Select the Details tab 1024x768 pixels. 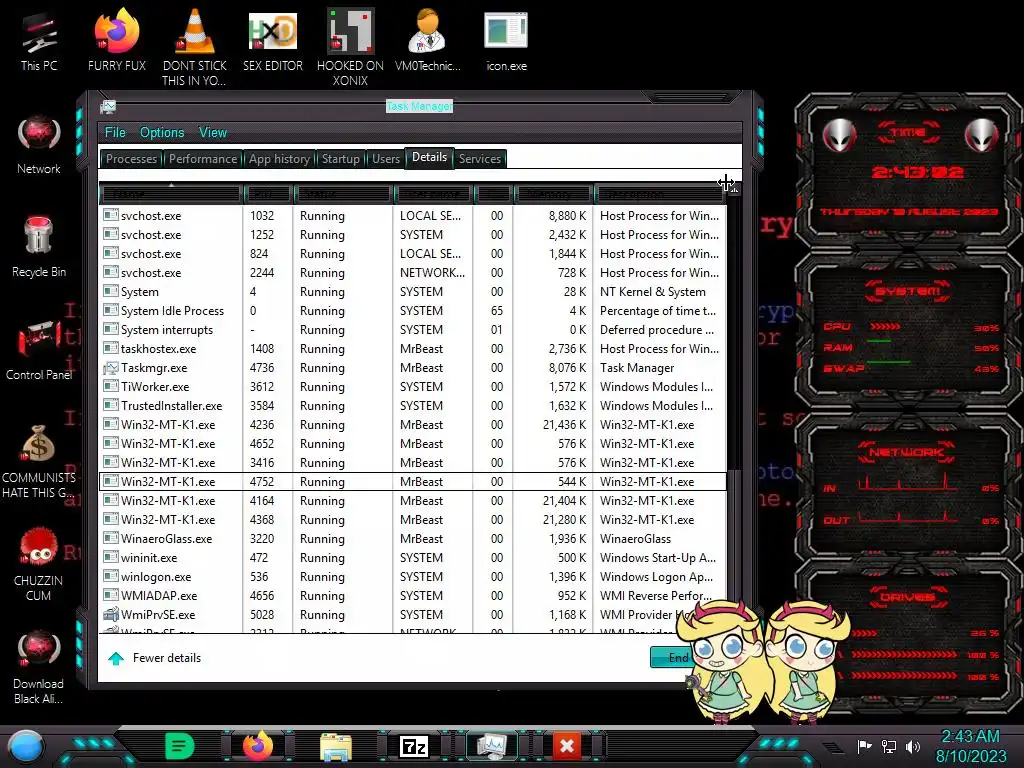(x=430, y=157)
